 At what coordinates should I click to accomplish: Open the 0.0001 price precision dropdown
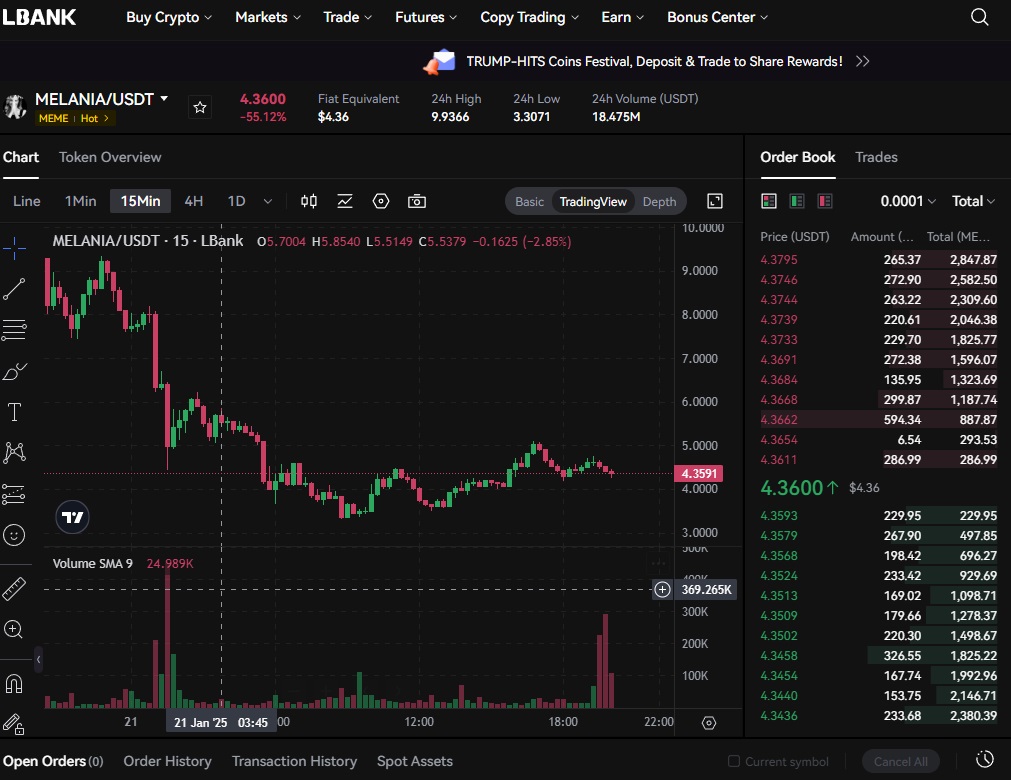point(908,201)
